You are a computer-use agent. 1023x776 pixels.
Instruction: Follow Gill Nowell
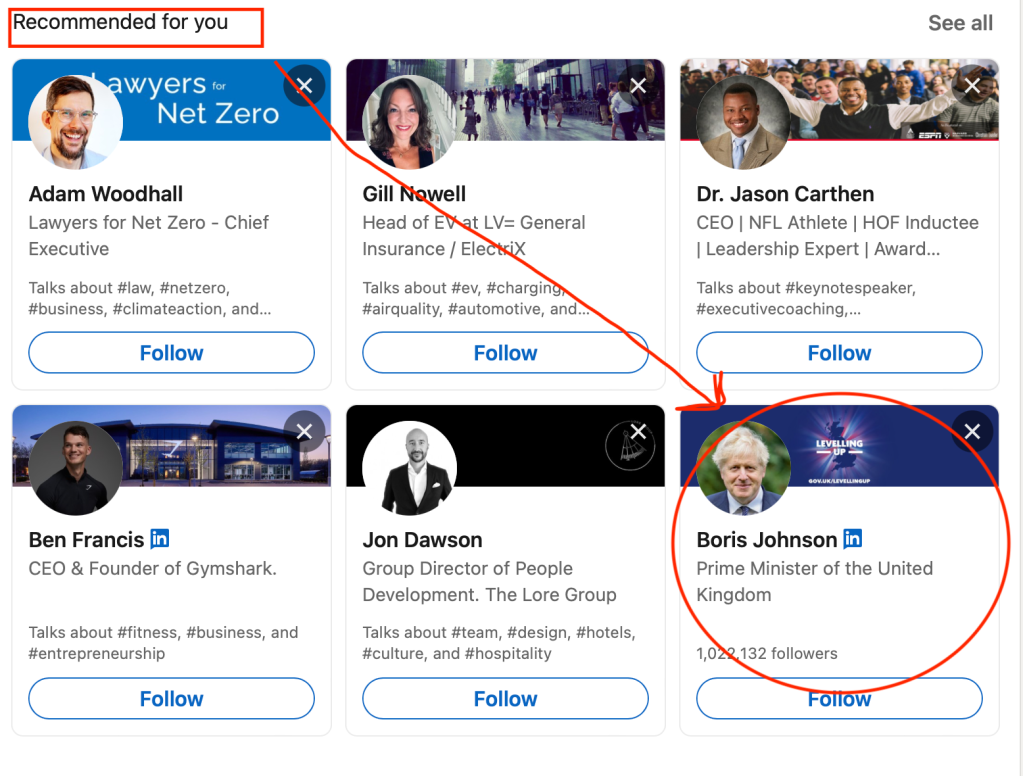point(505,353)
